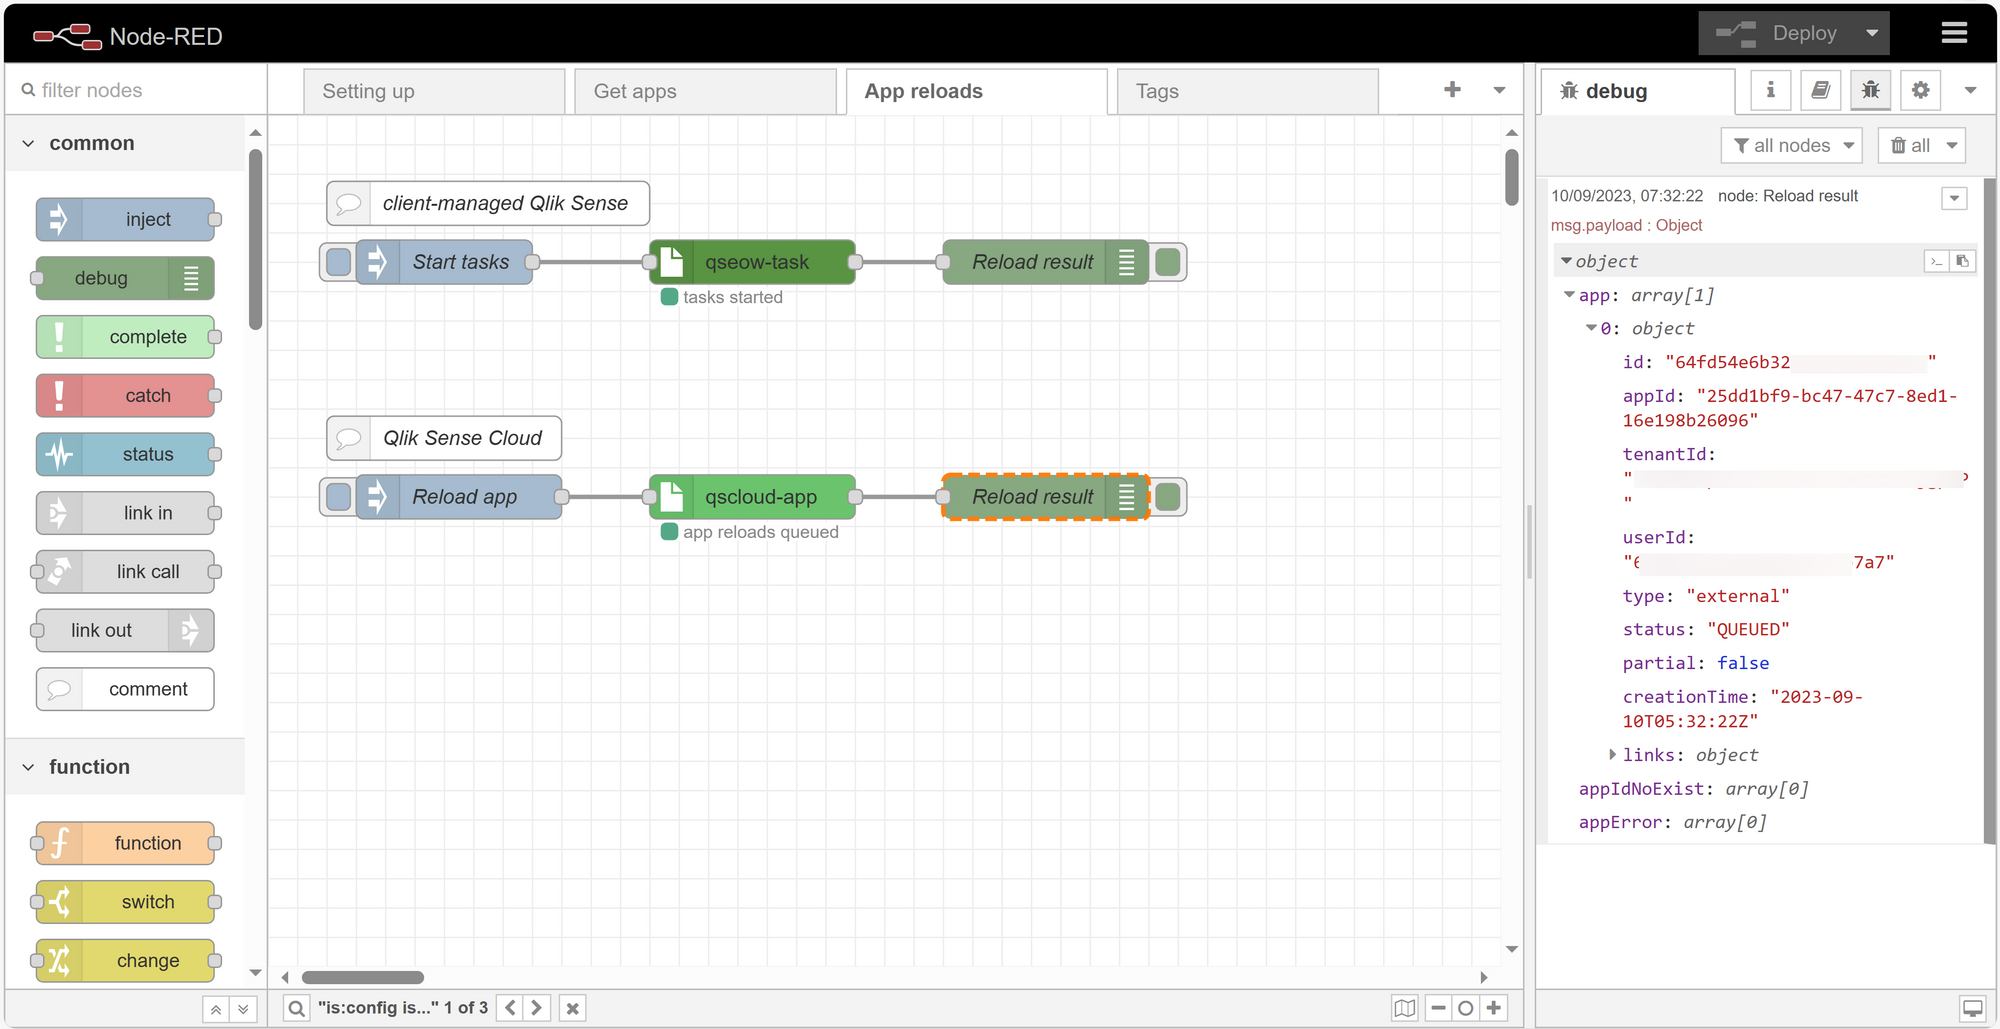The image size is (2000, 1029).
Task: Toggle the top Reload result debug output
Action: [x=1167, y=262]
